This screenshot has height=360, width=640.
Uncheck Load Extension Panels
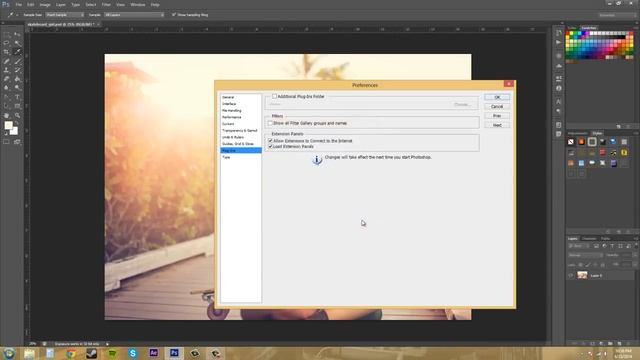[270, 146]
